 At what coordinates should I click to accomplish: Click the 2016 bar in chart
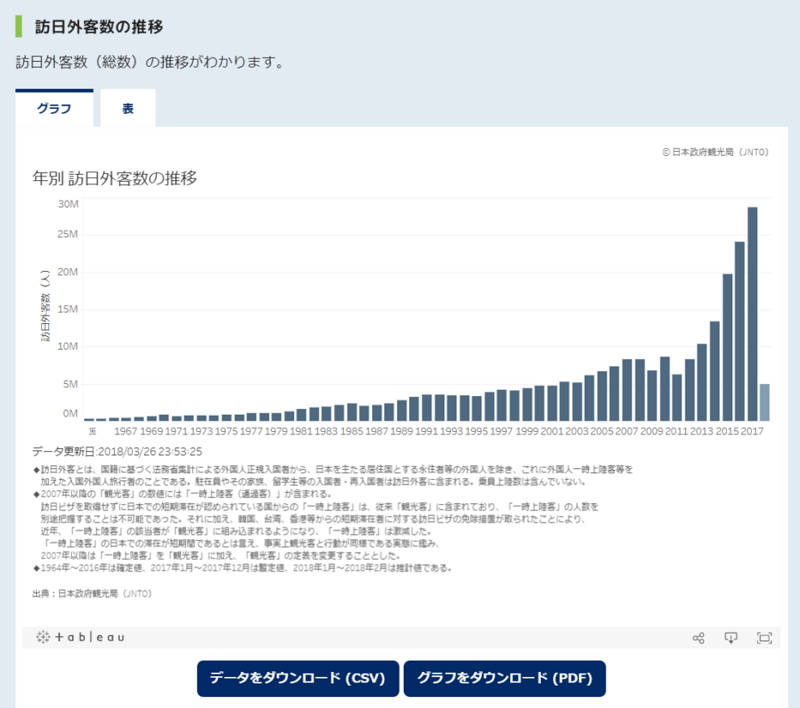[740, 331]
